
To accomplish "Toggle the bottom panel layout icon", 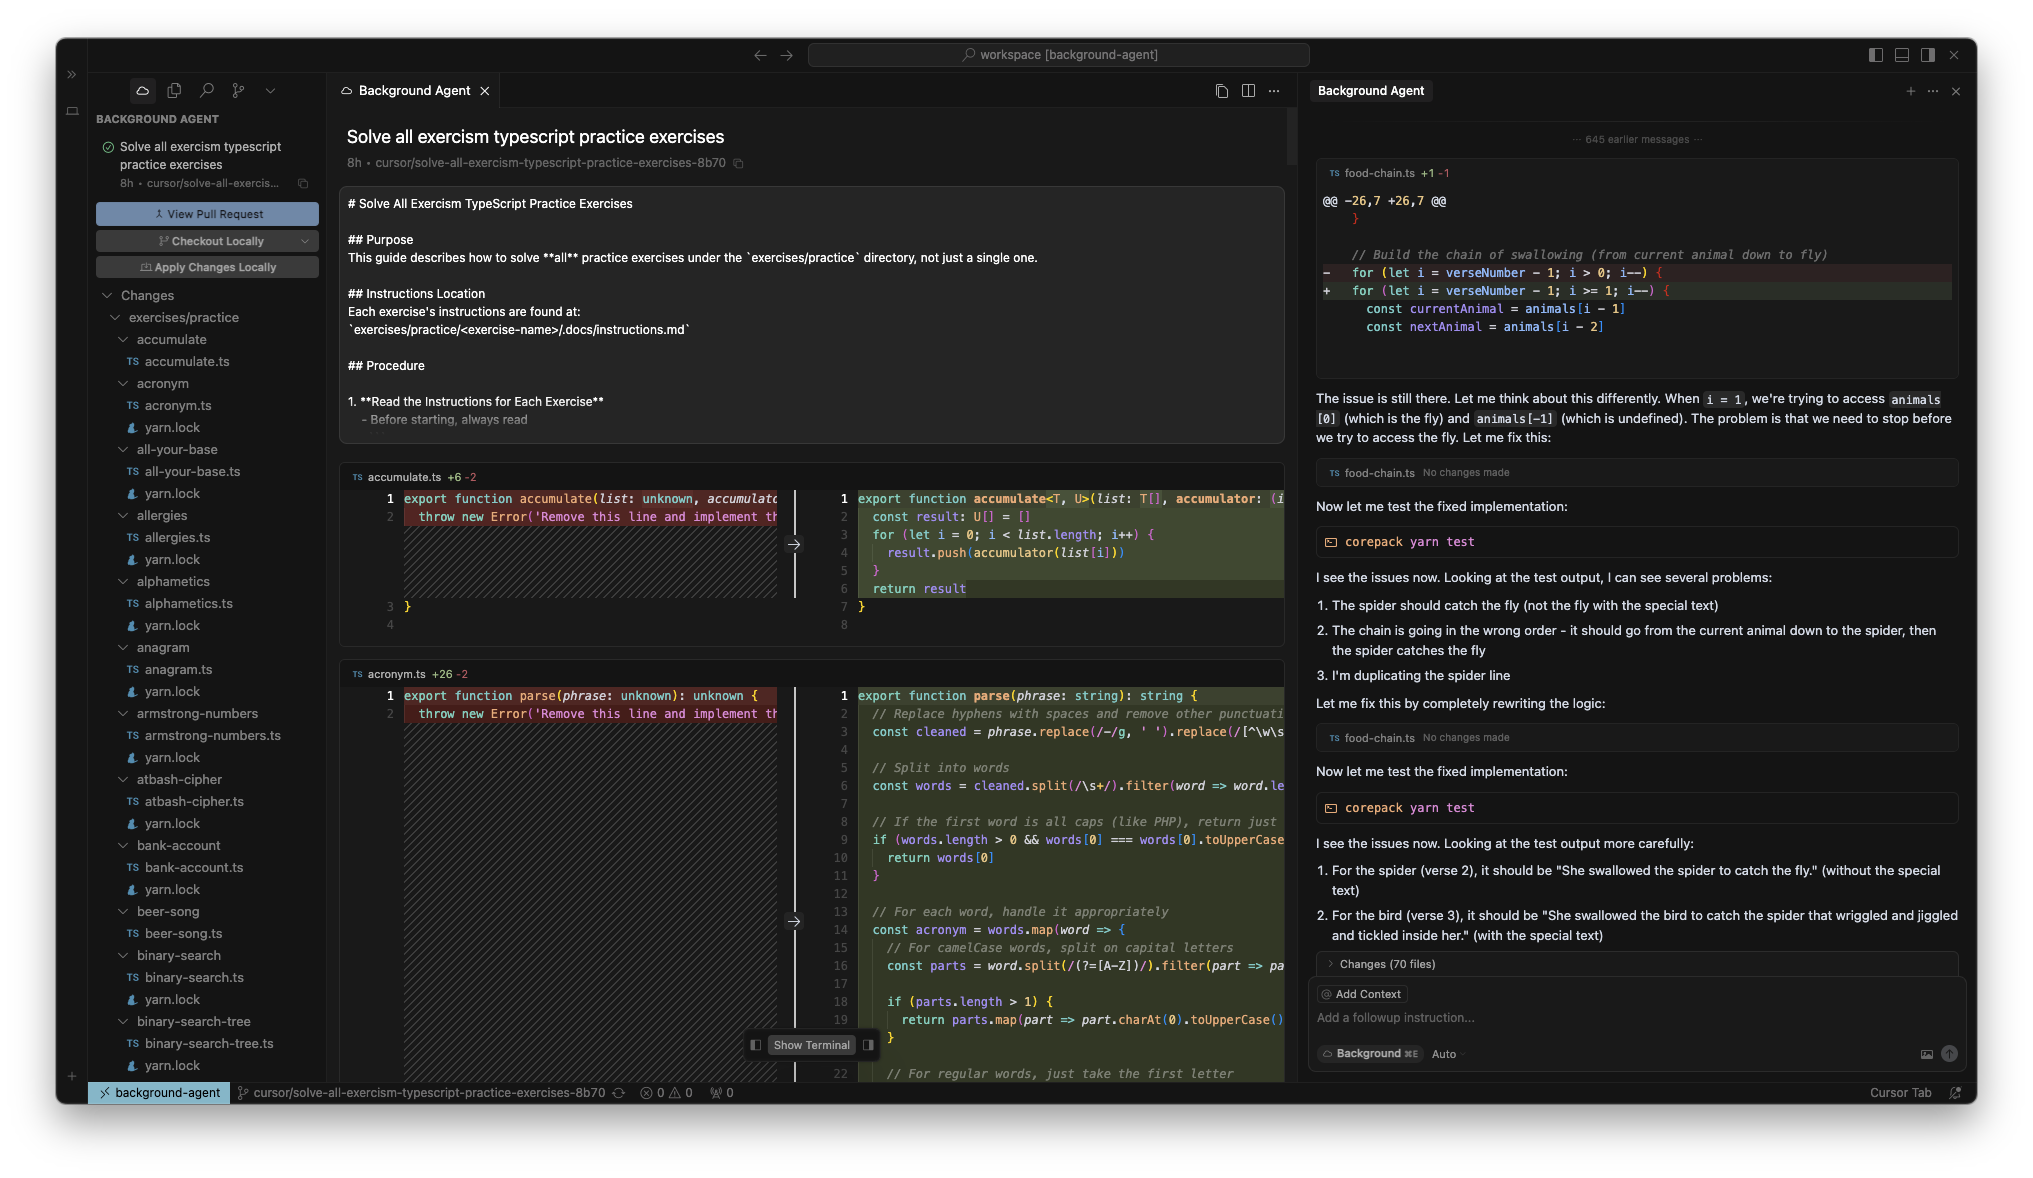I will (x=1902, y=55).
